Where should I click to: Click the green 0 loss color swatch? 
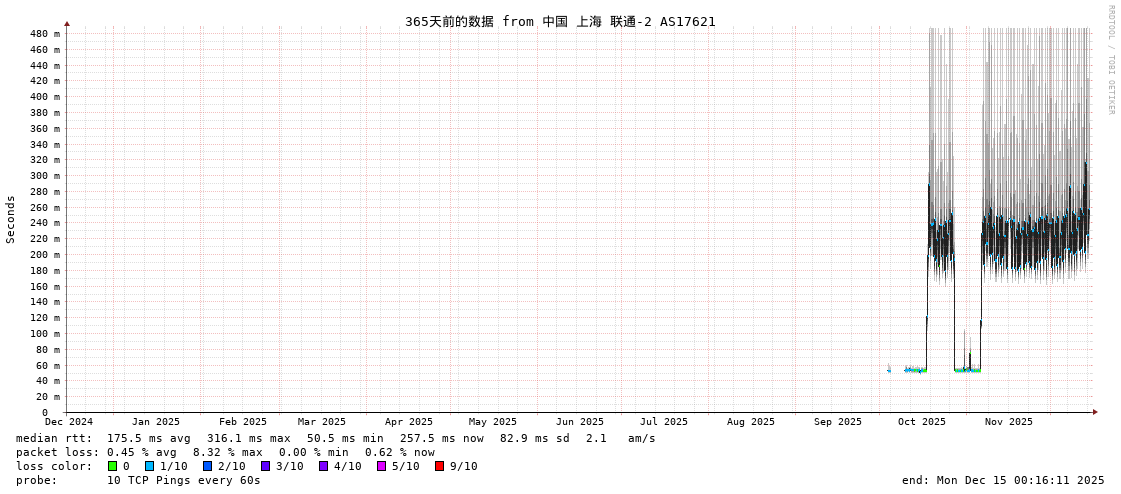coord(113,466)
